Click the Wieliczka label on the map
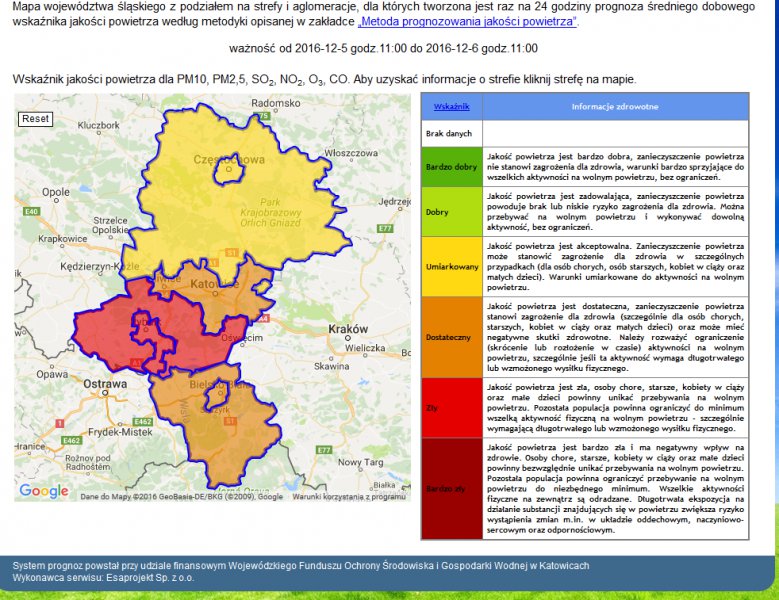The height and width of the screenshot is (600, 779). pos(365,348)
